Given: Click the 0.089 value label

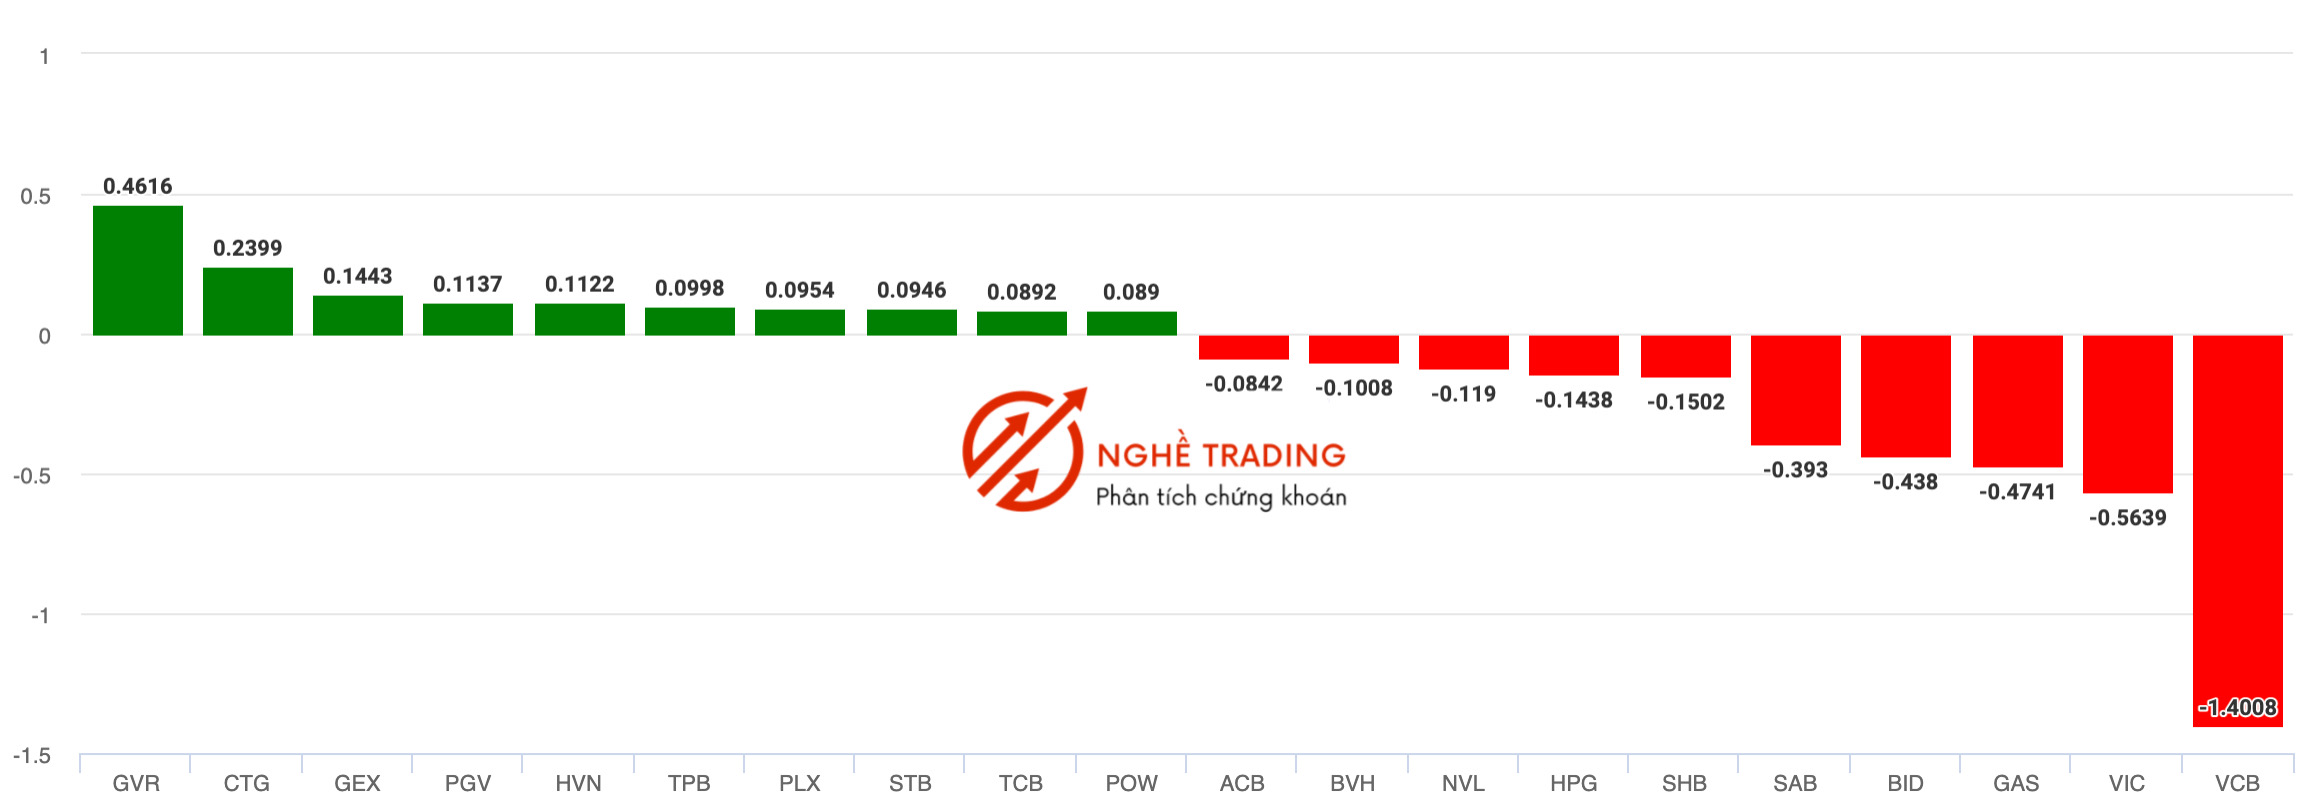Looking at the screenshot, I should point(1132,293).
